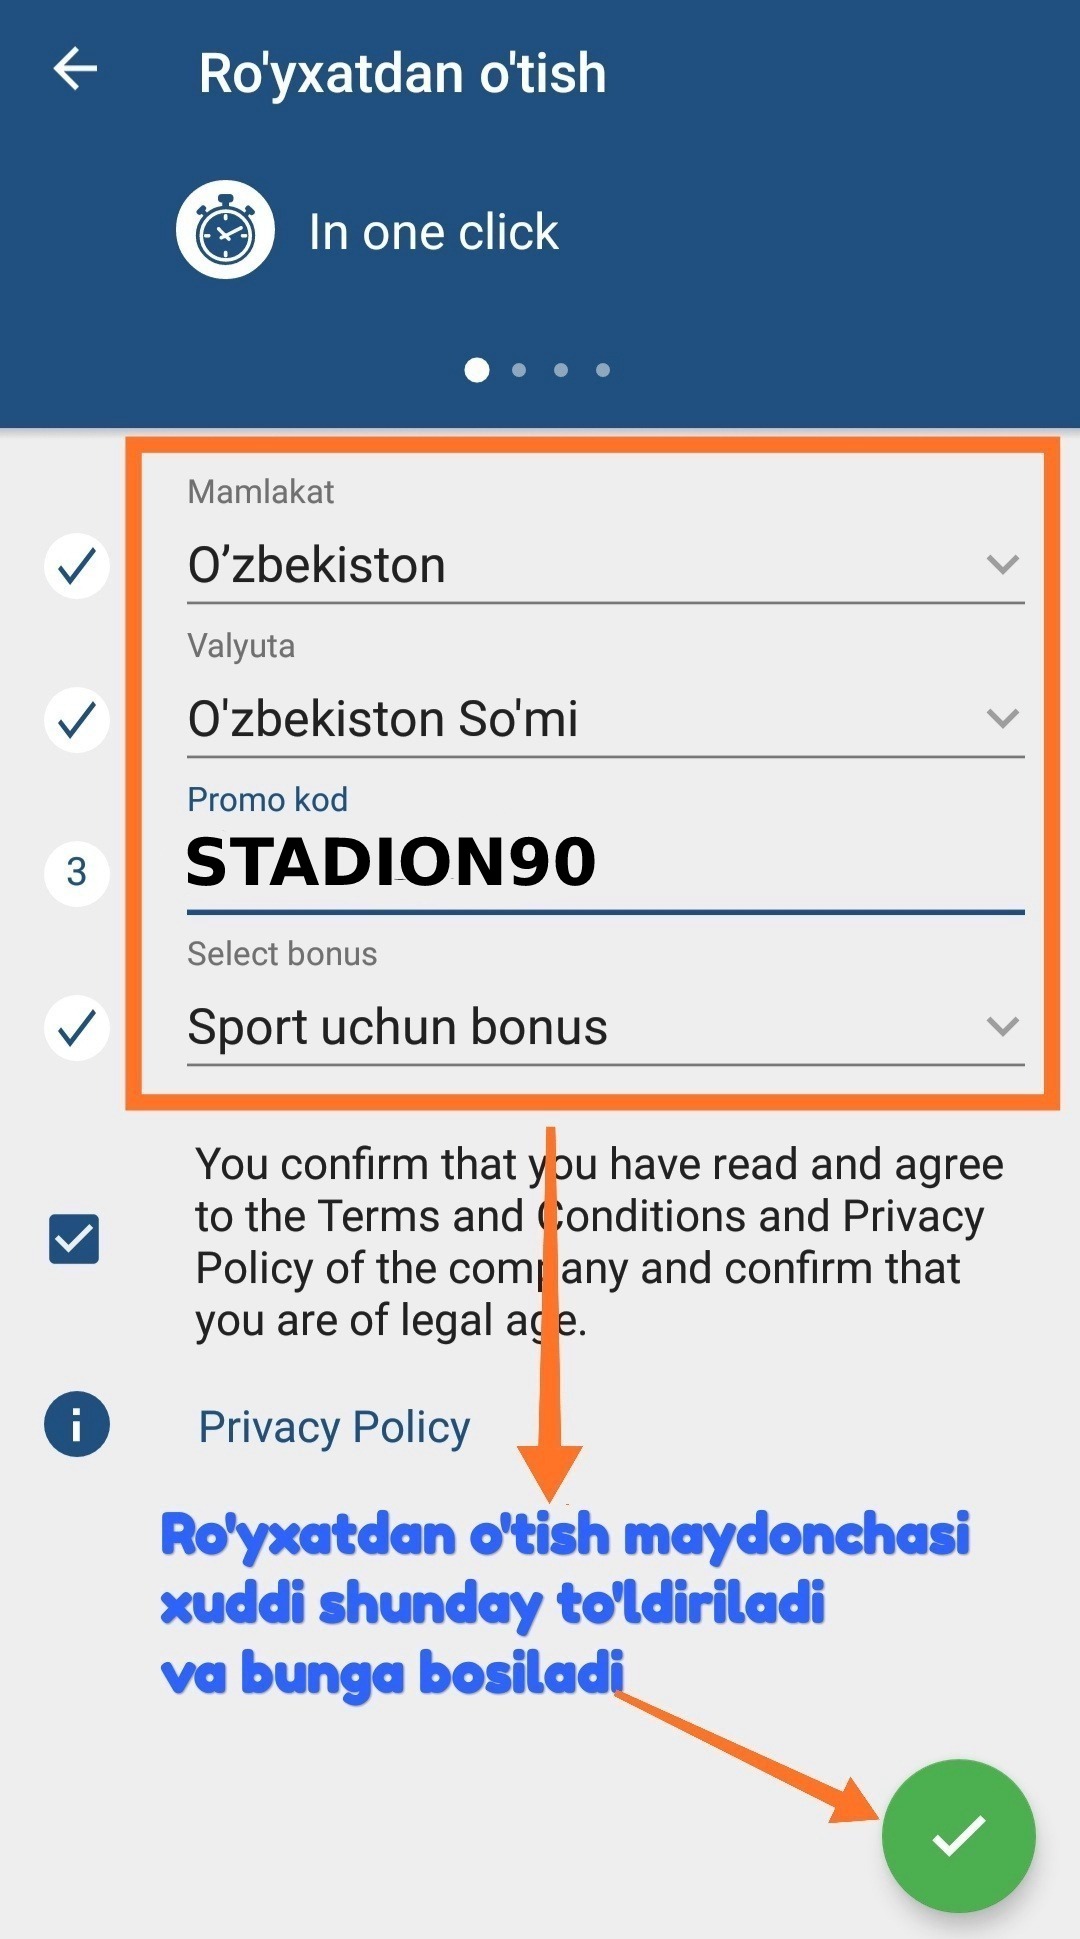
Task: Tap the stopwatch one-click icon
Action: click(225, 230)
